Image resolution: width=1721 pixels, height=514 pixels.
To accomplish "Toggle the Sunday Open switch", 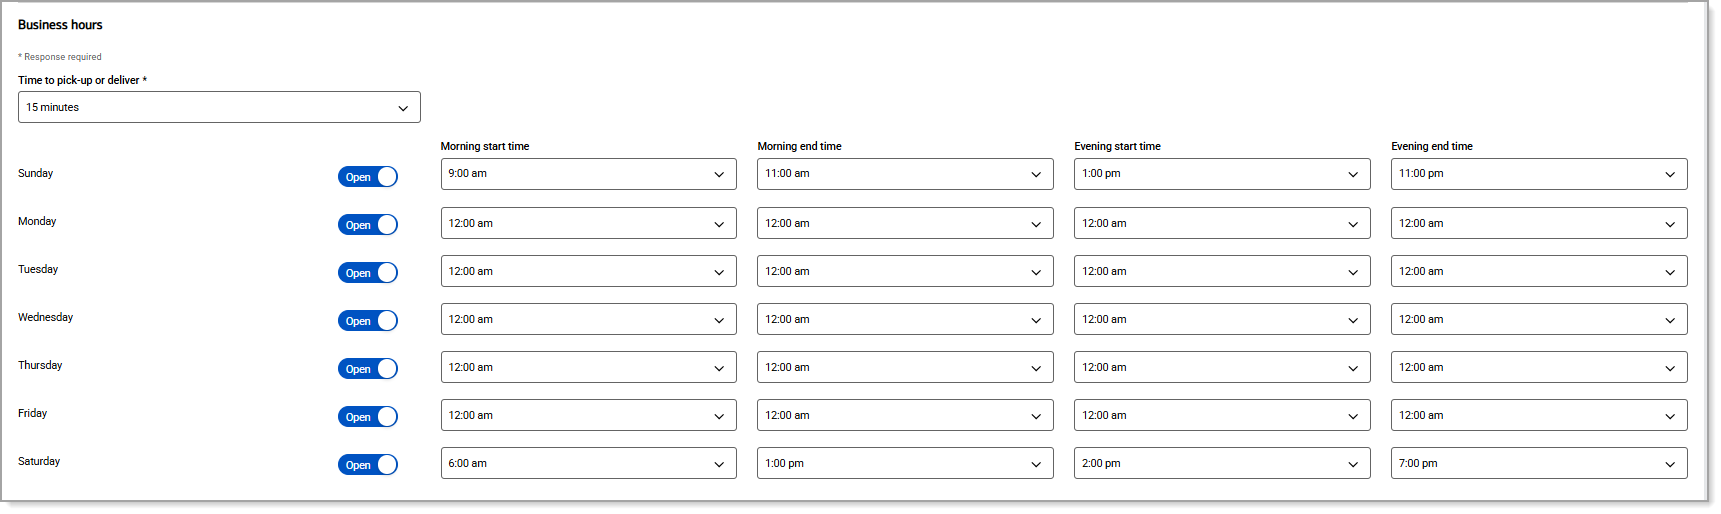I will click(x=368, y=177).
